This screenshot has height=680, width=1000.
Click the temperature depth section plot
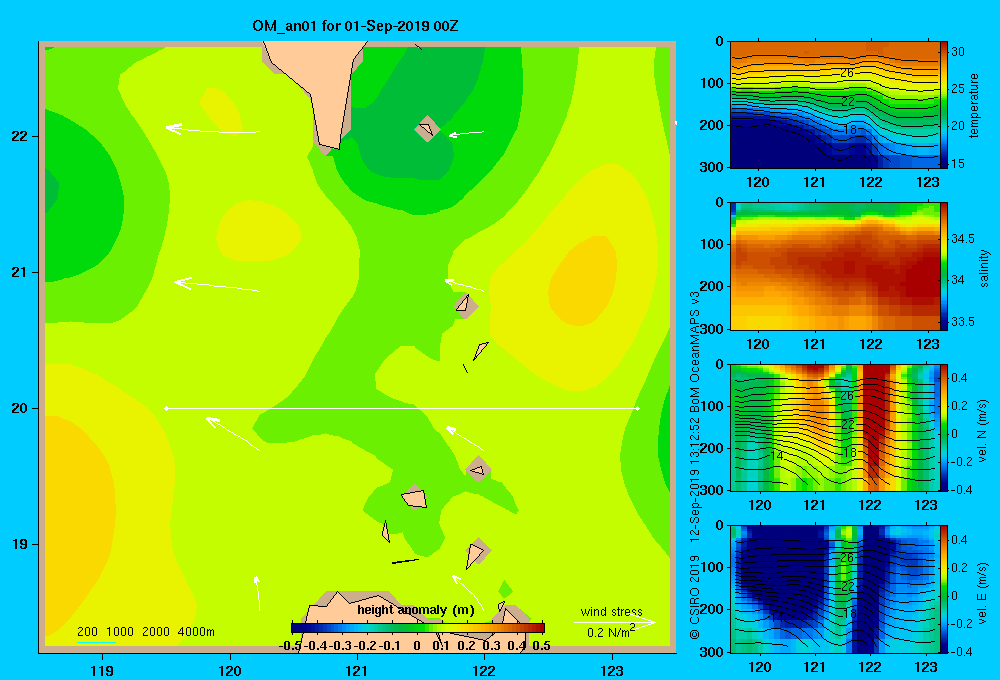coord(835,105)
